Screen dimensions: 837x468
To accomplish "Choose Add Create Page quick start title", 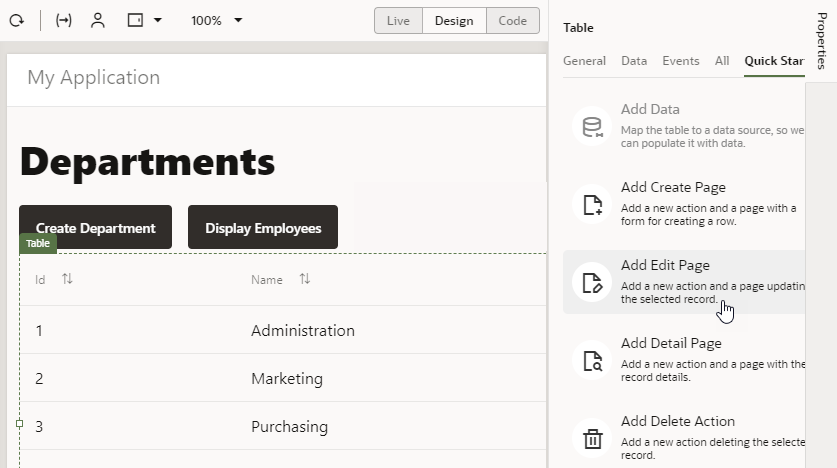I will coord(673,187).
